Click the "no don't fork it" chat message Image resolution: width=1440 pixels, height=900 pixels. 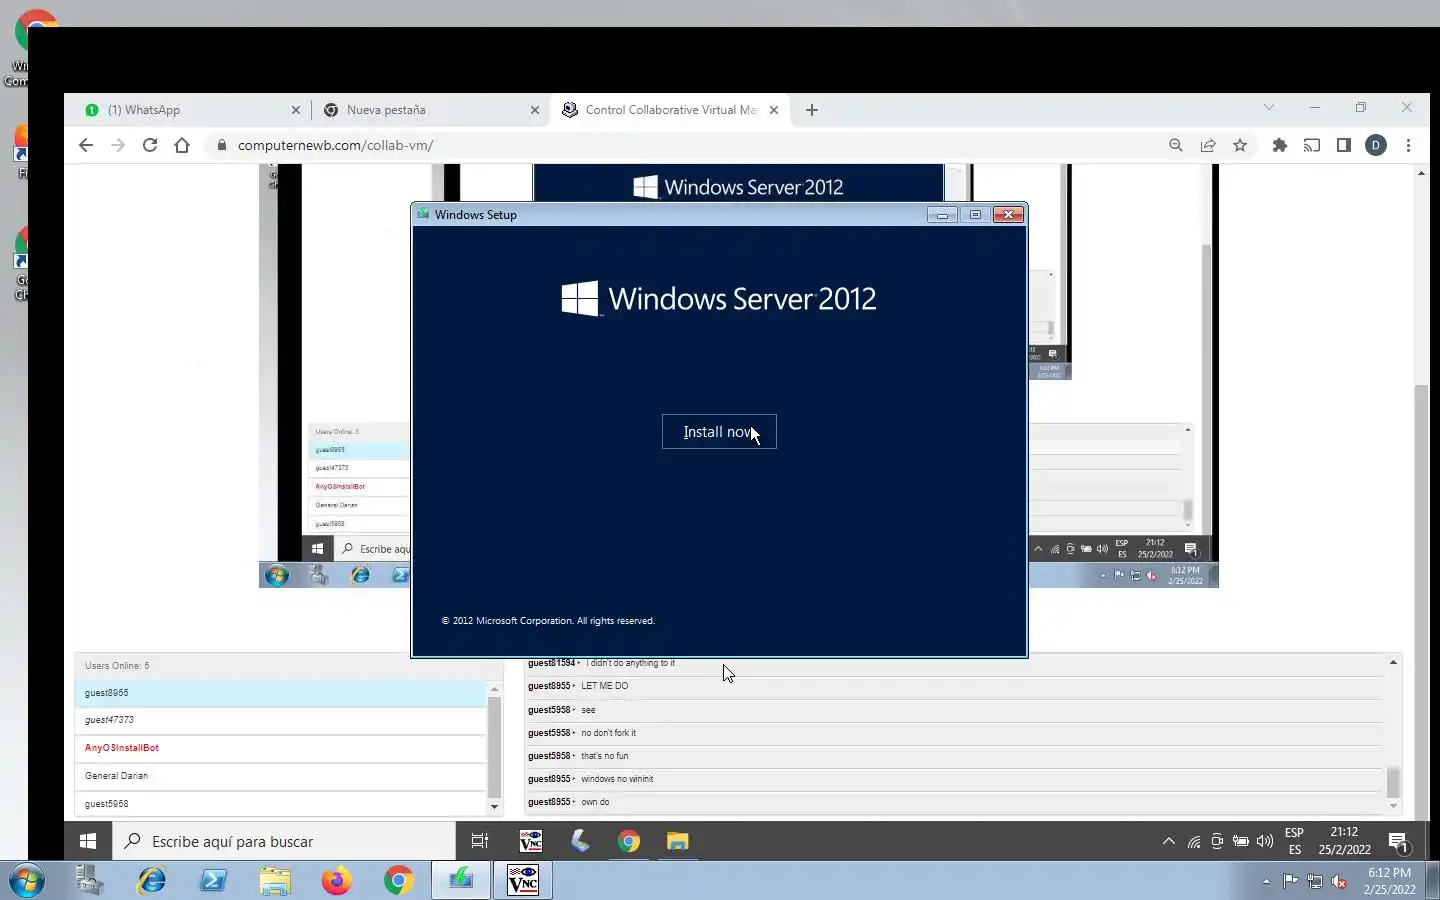tap(608, 733)
